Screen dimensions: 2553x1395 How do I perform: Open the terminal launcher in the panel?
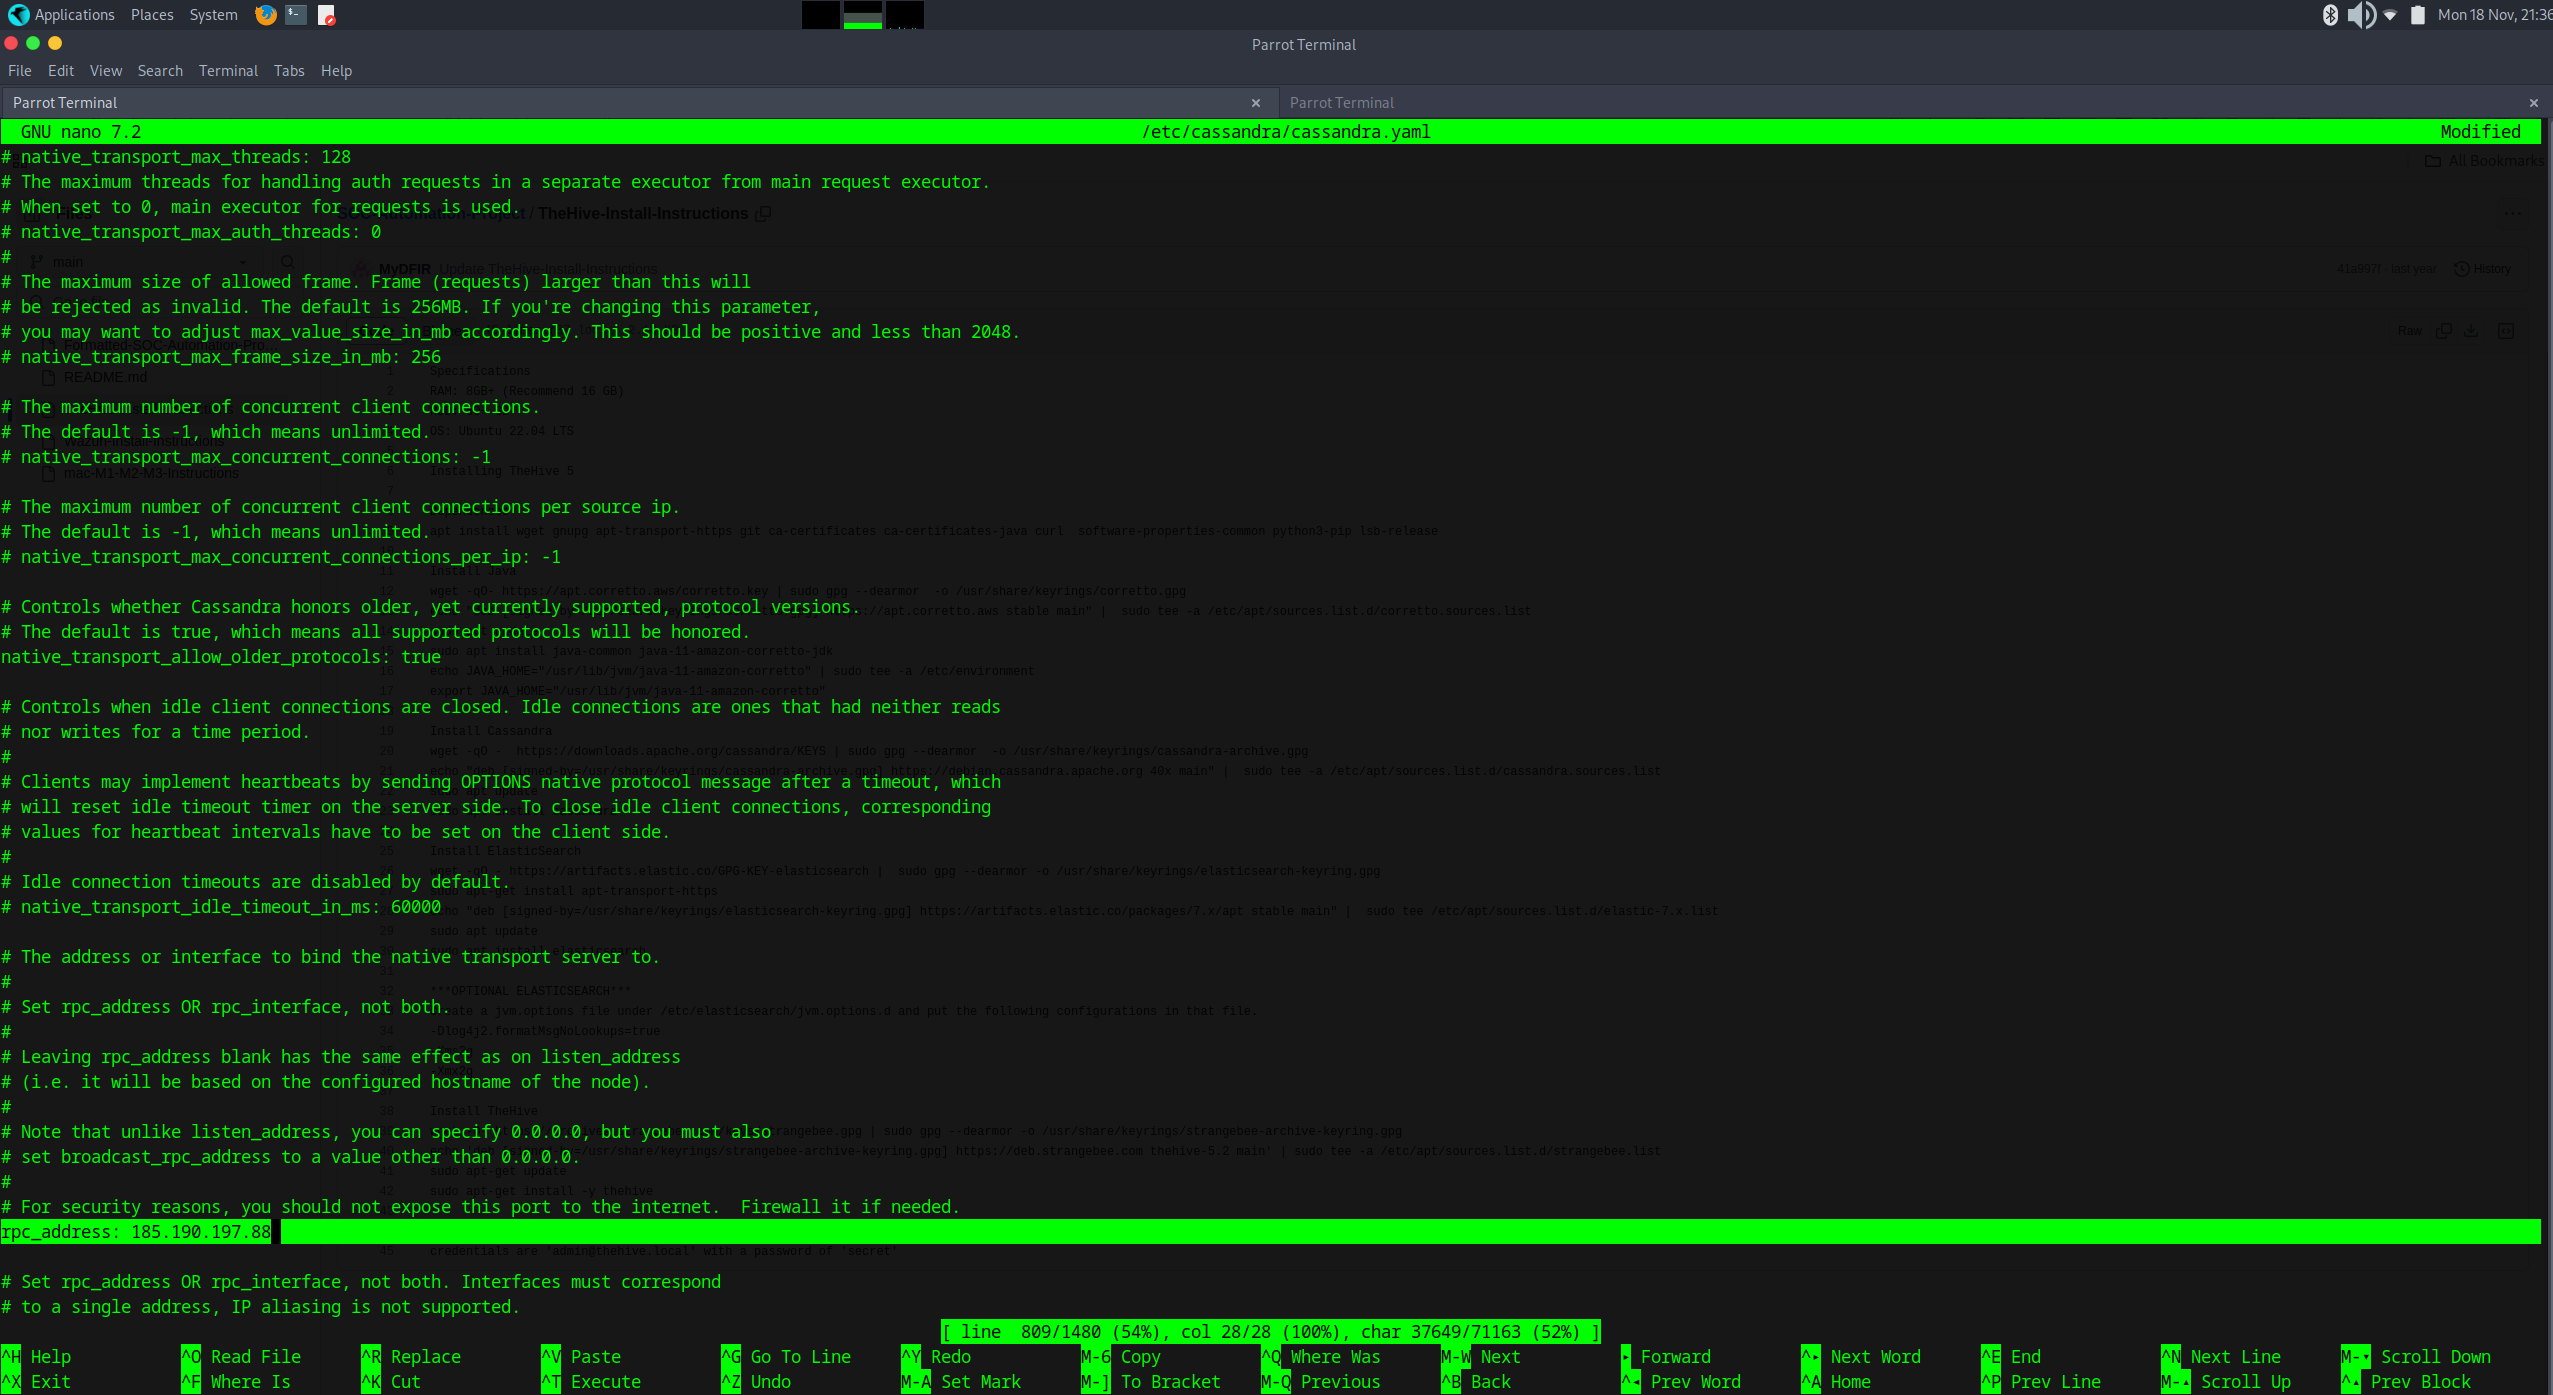[x=296, y=15]
